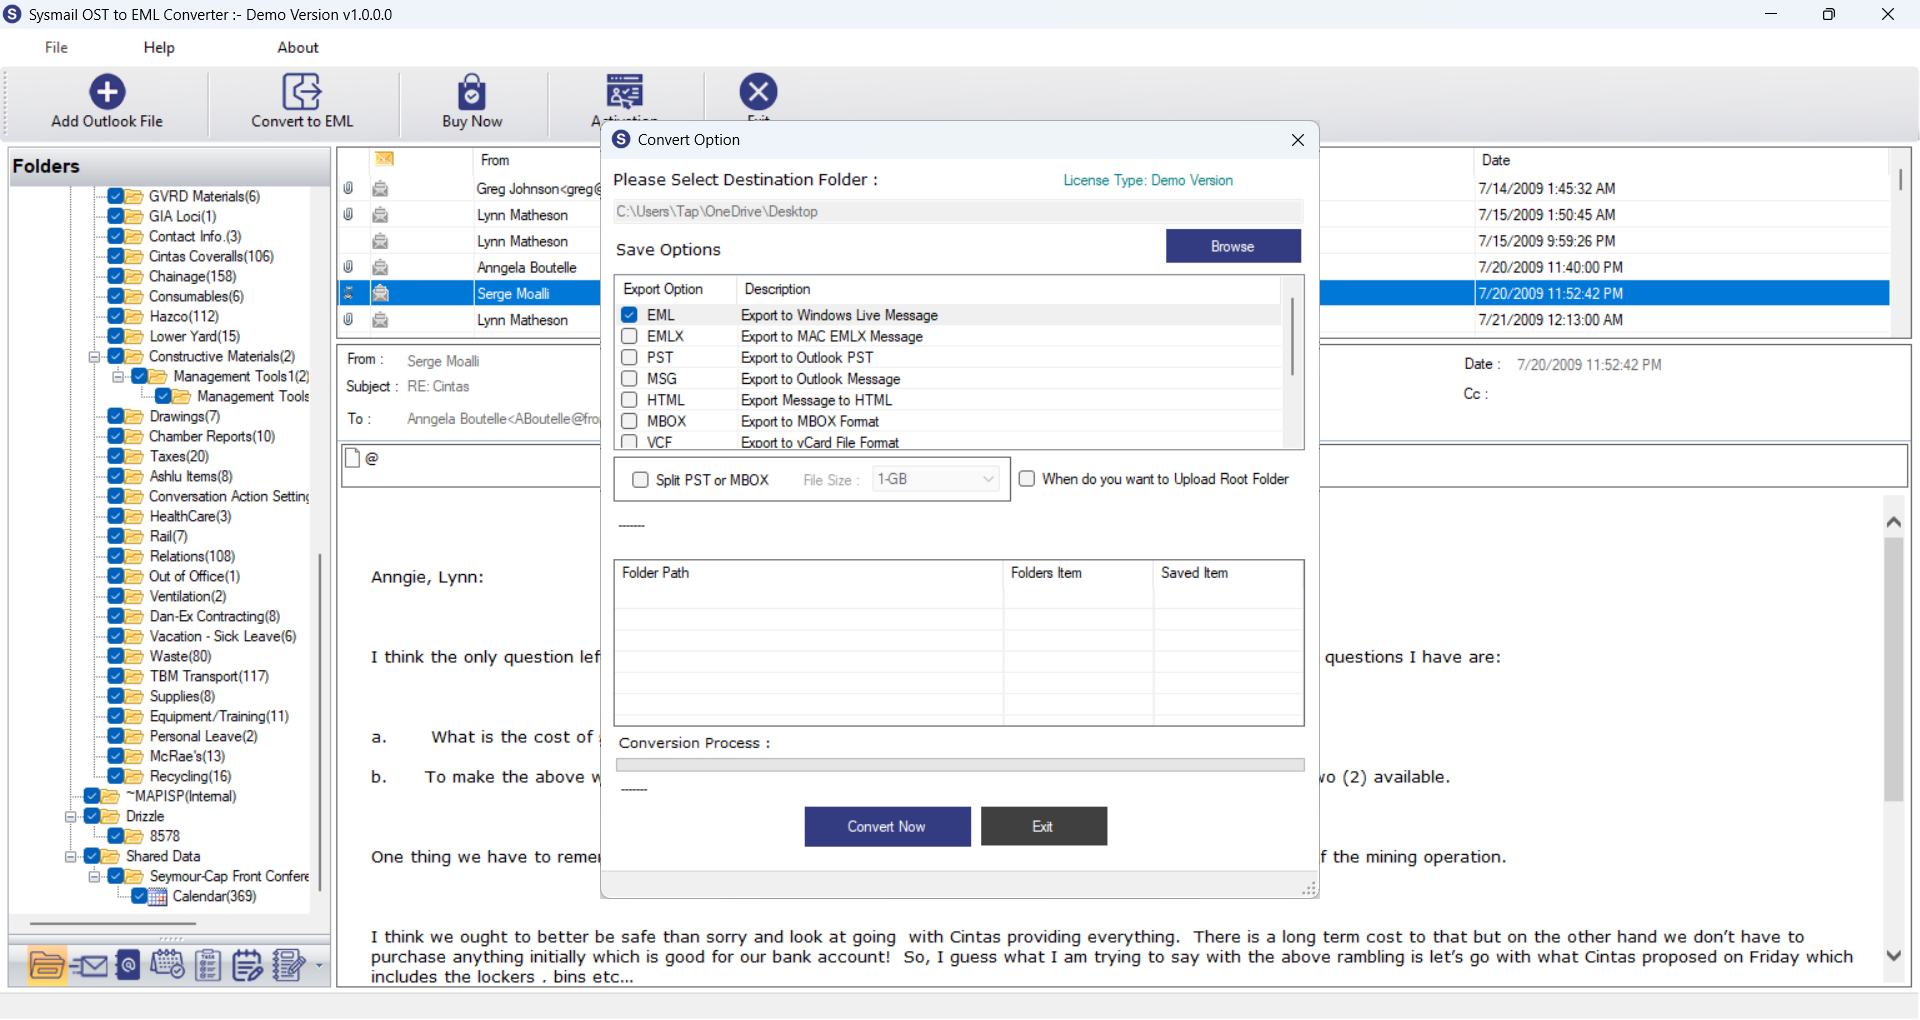This screenshot has height=1020, width=1920.
Task: Click the mail icon in Serge Moalli row
Action: click(x=380, y=294)
